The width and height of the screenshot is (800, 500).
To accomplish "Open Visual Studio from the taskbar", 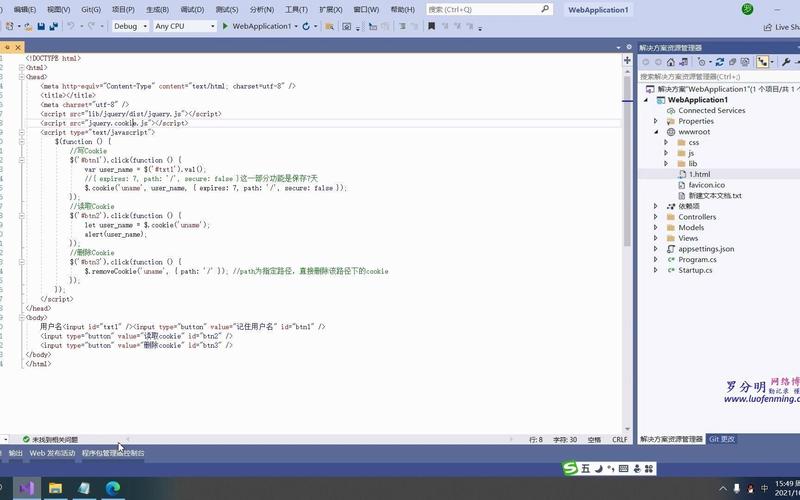I will click(x=27, y=488).
